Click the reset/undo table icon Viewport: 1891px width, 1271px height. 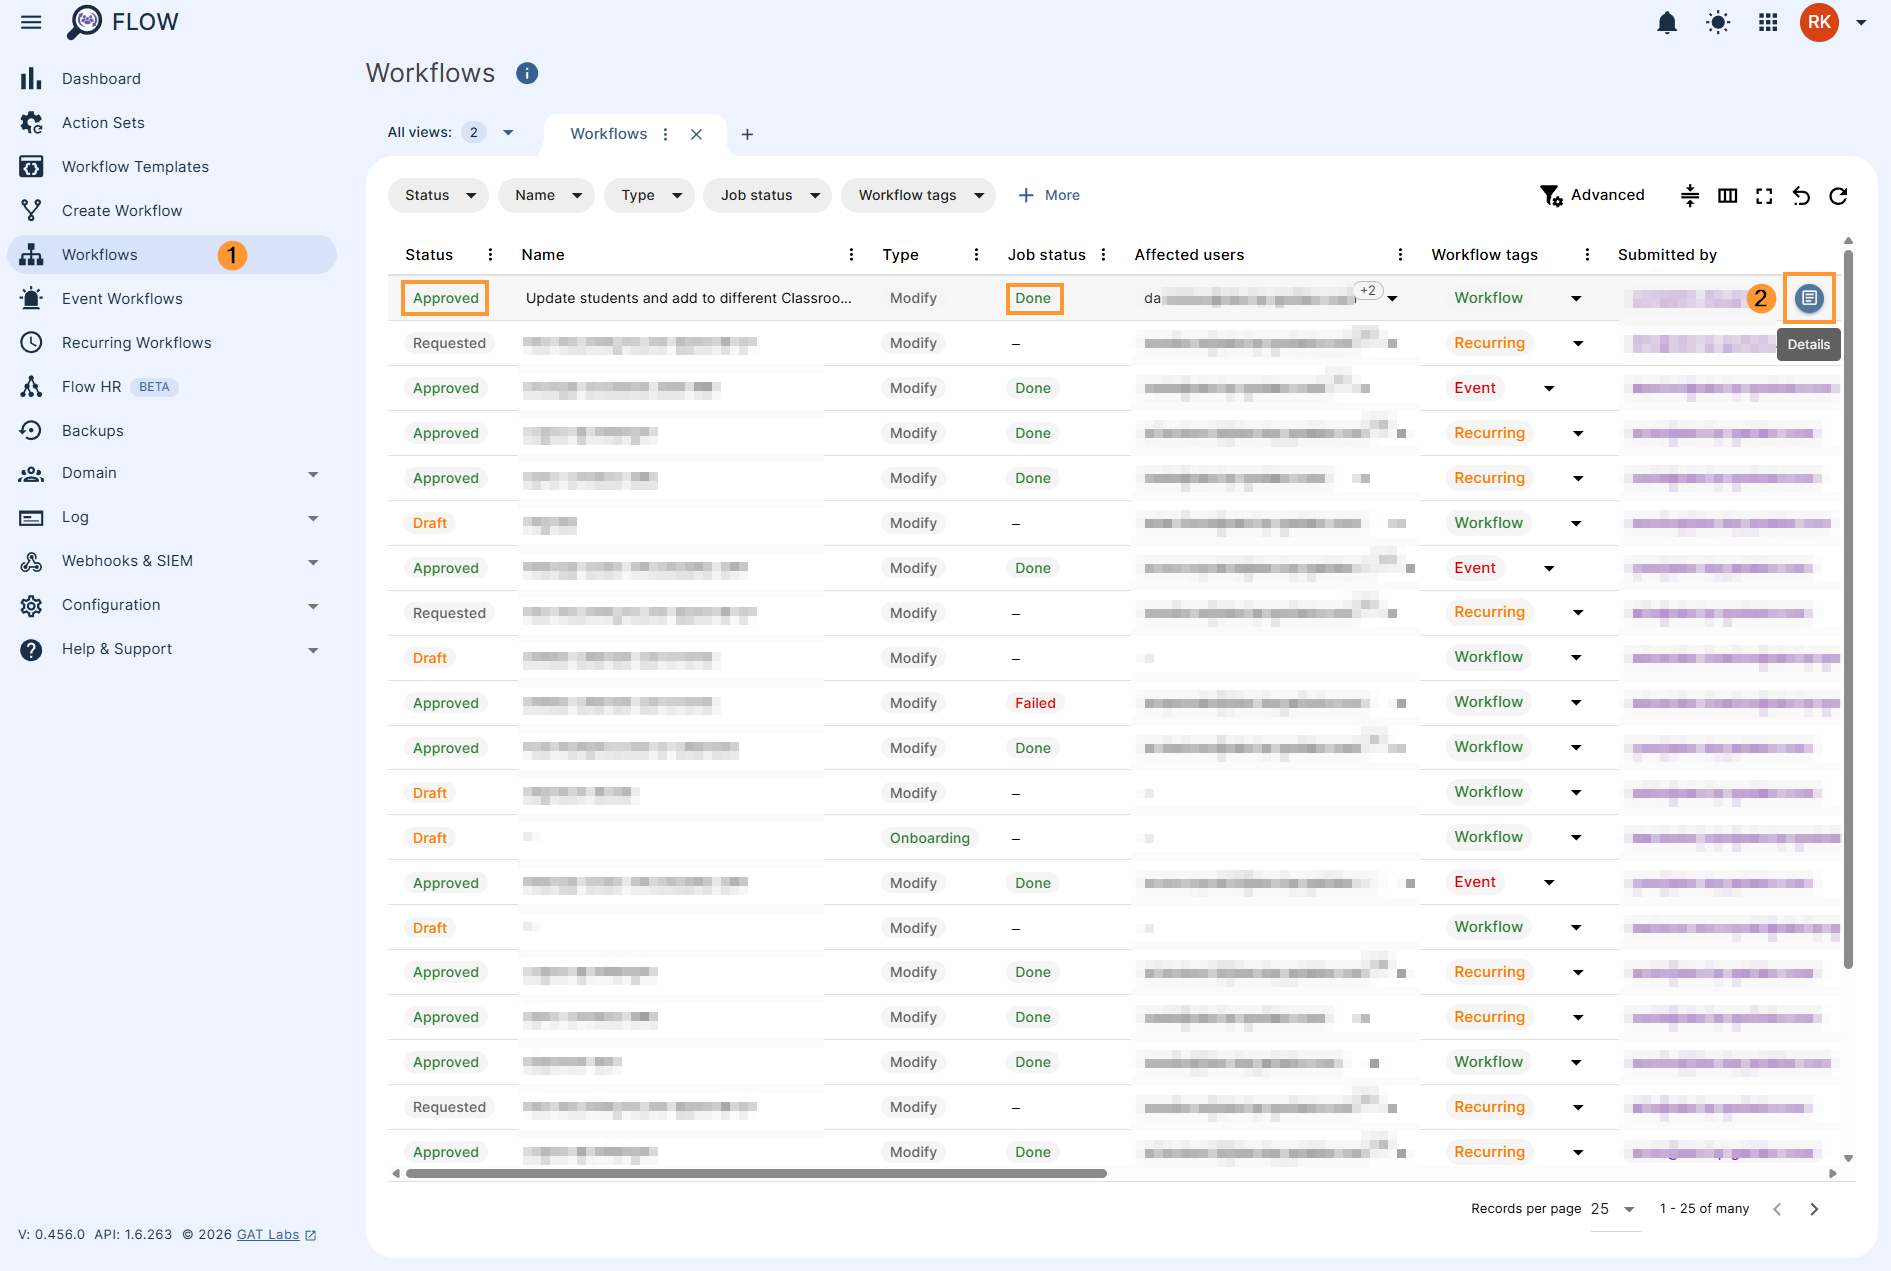1801,196
